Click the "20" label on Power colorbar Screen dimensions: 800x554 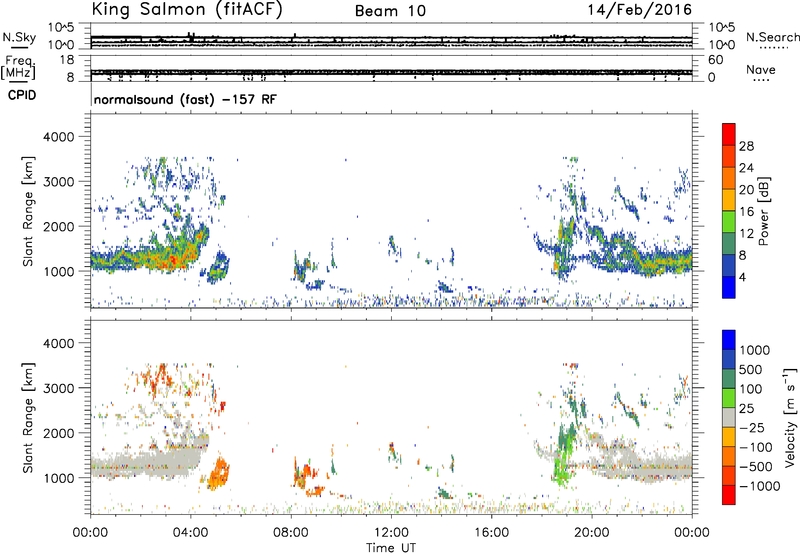(x=746, y=190)
